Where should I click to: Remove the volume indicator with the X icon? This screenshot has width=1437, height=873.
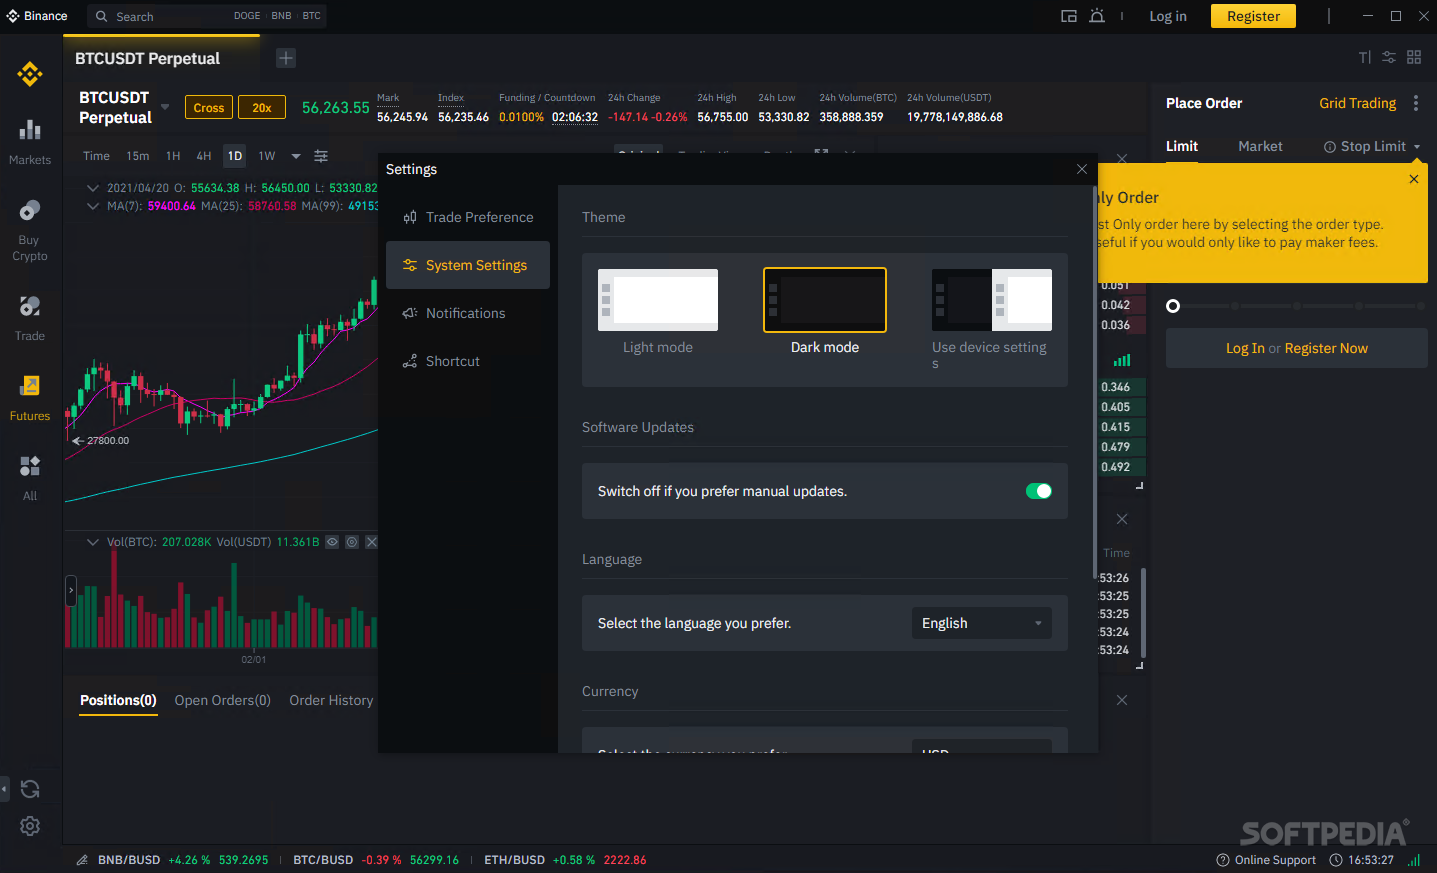tap(372, 542)
